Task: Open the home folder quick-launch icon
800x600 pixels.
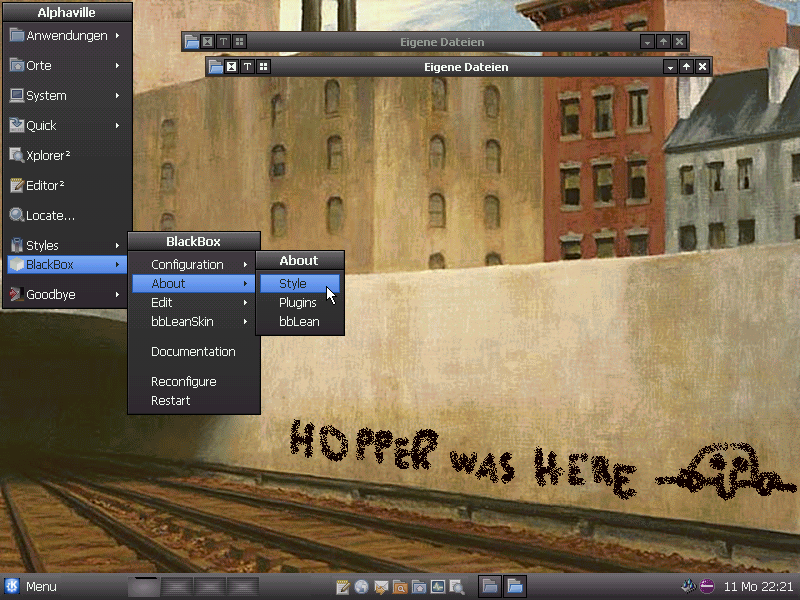Action: pyautogui.click(x=419, y=587)
